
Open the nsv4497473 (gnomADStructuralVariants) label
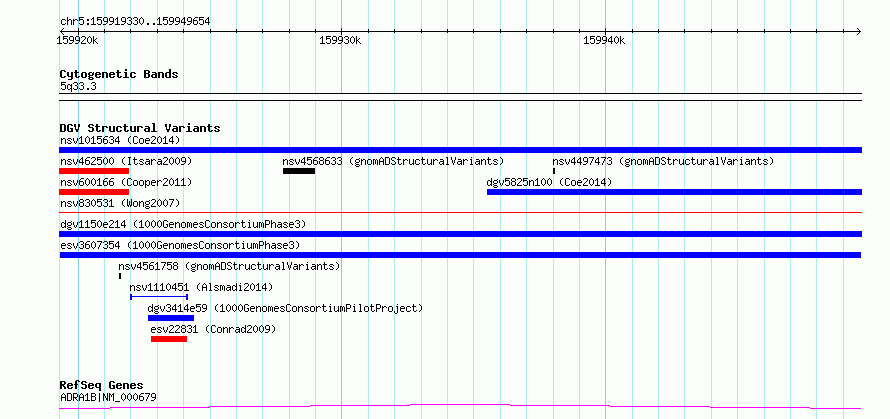[x=663, y=161]
